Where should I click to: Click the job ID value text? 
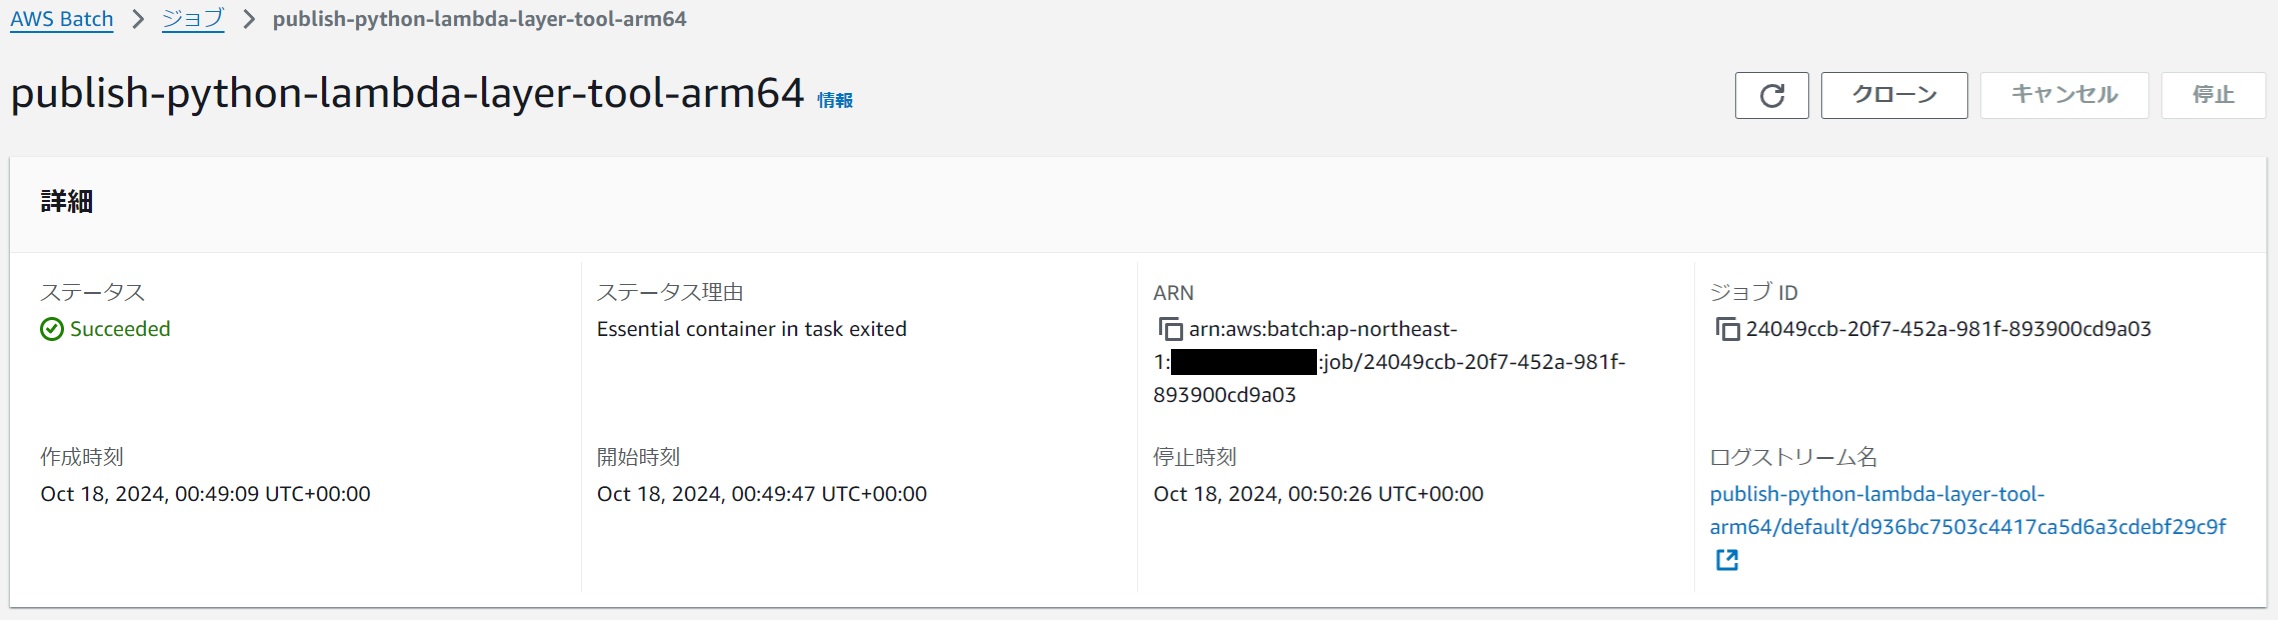1948,329
